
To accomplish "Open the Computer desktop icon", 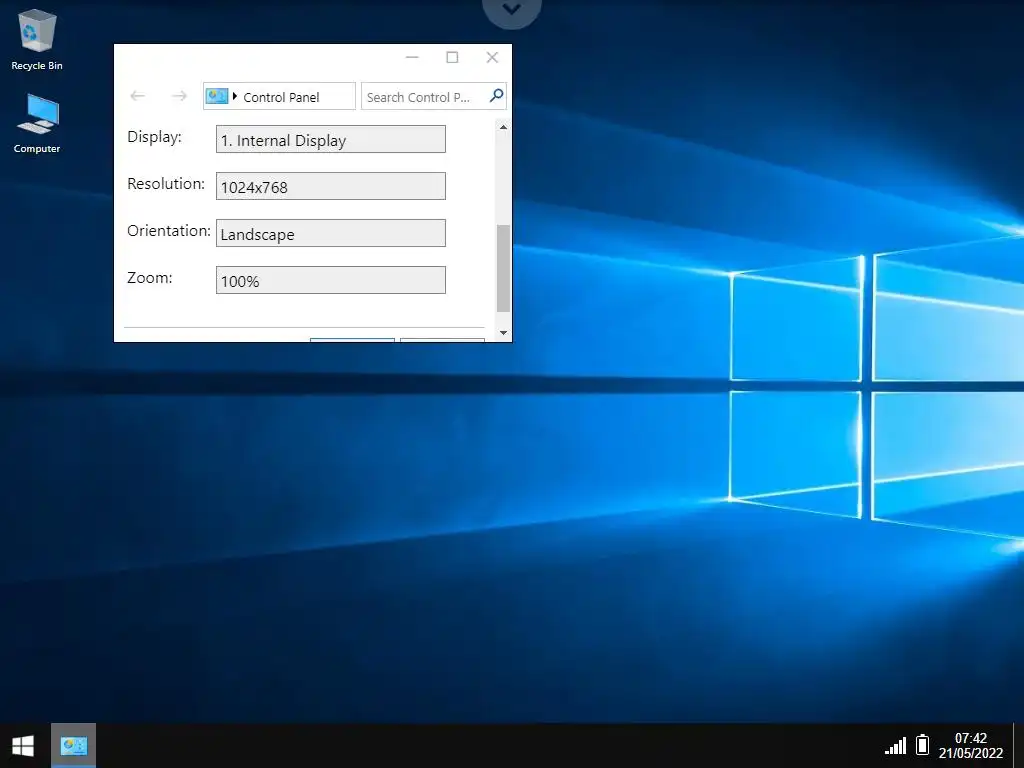I will click(x=37, y=123).
